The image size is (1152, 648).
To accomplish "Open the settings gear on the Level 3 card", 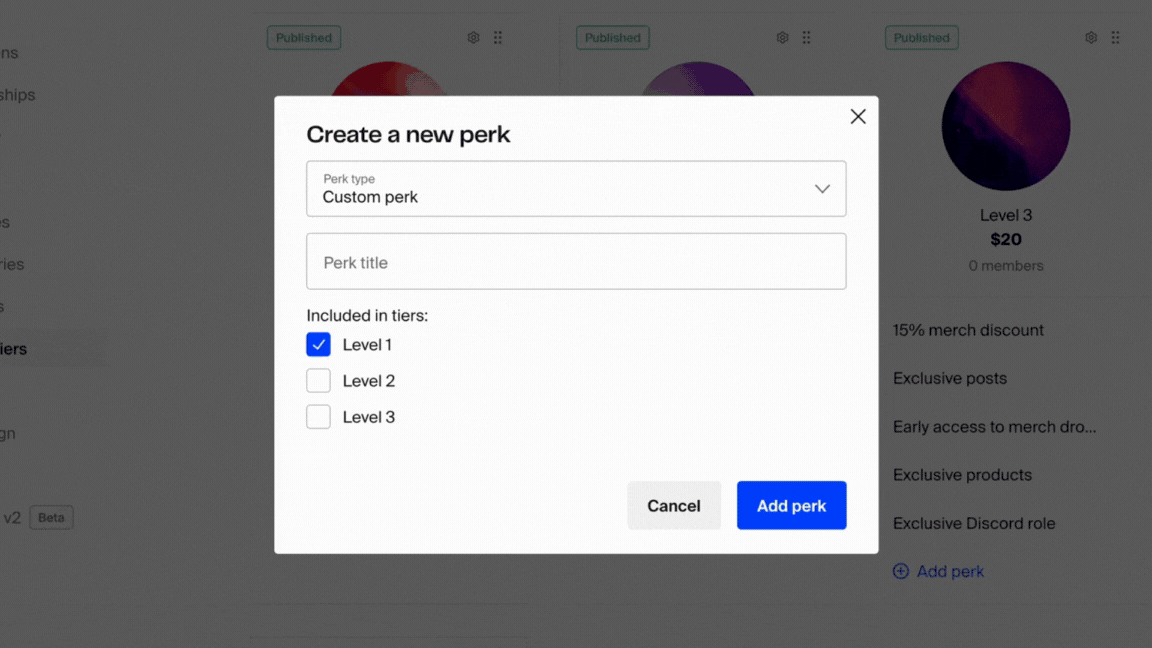I will 1091,37.
